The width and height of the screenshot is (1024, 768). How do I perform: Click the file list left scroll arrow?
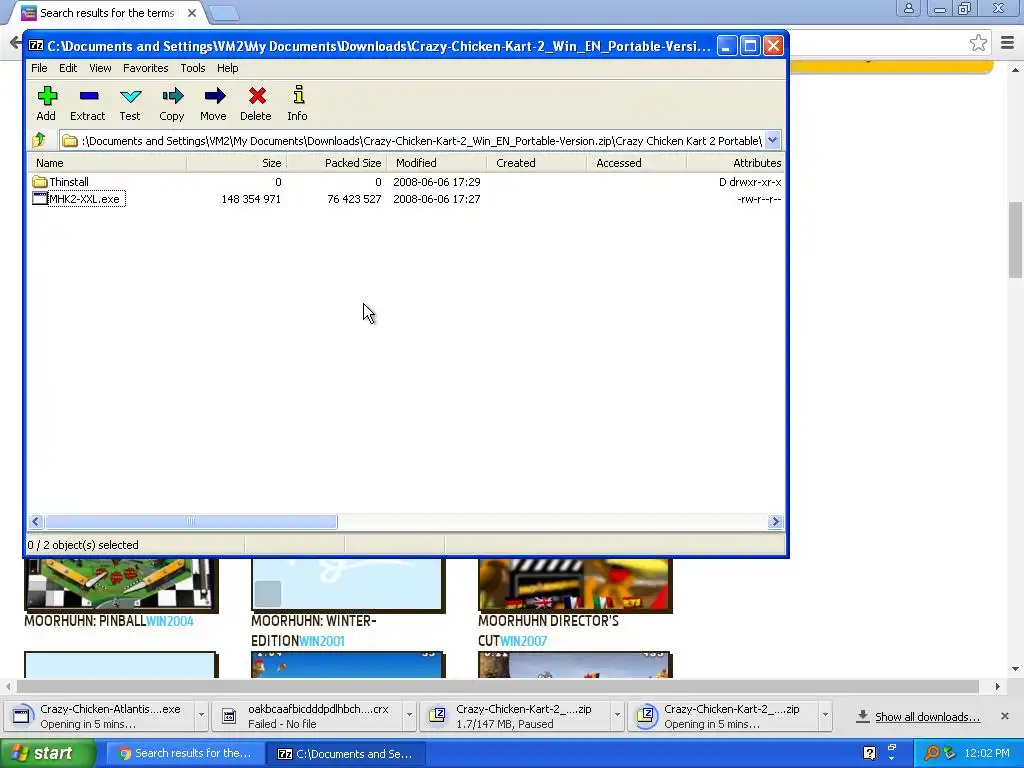pyautogui.click(x=36, y=521)
